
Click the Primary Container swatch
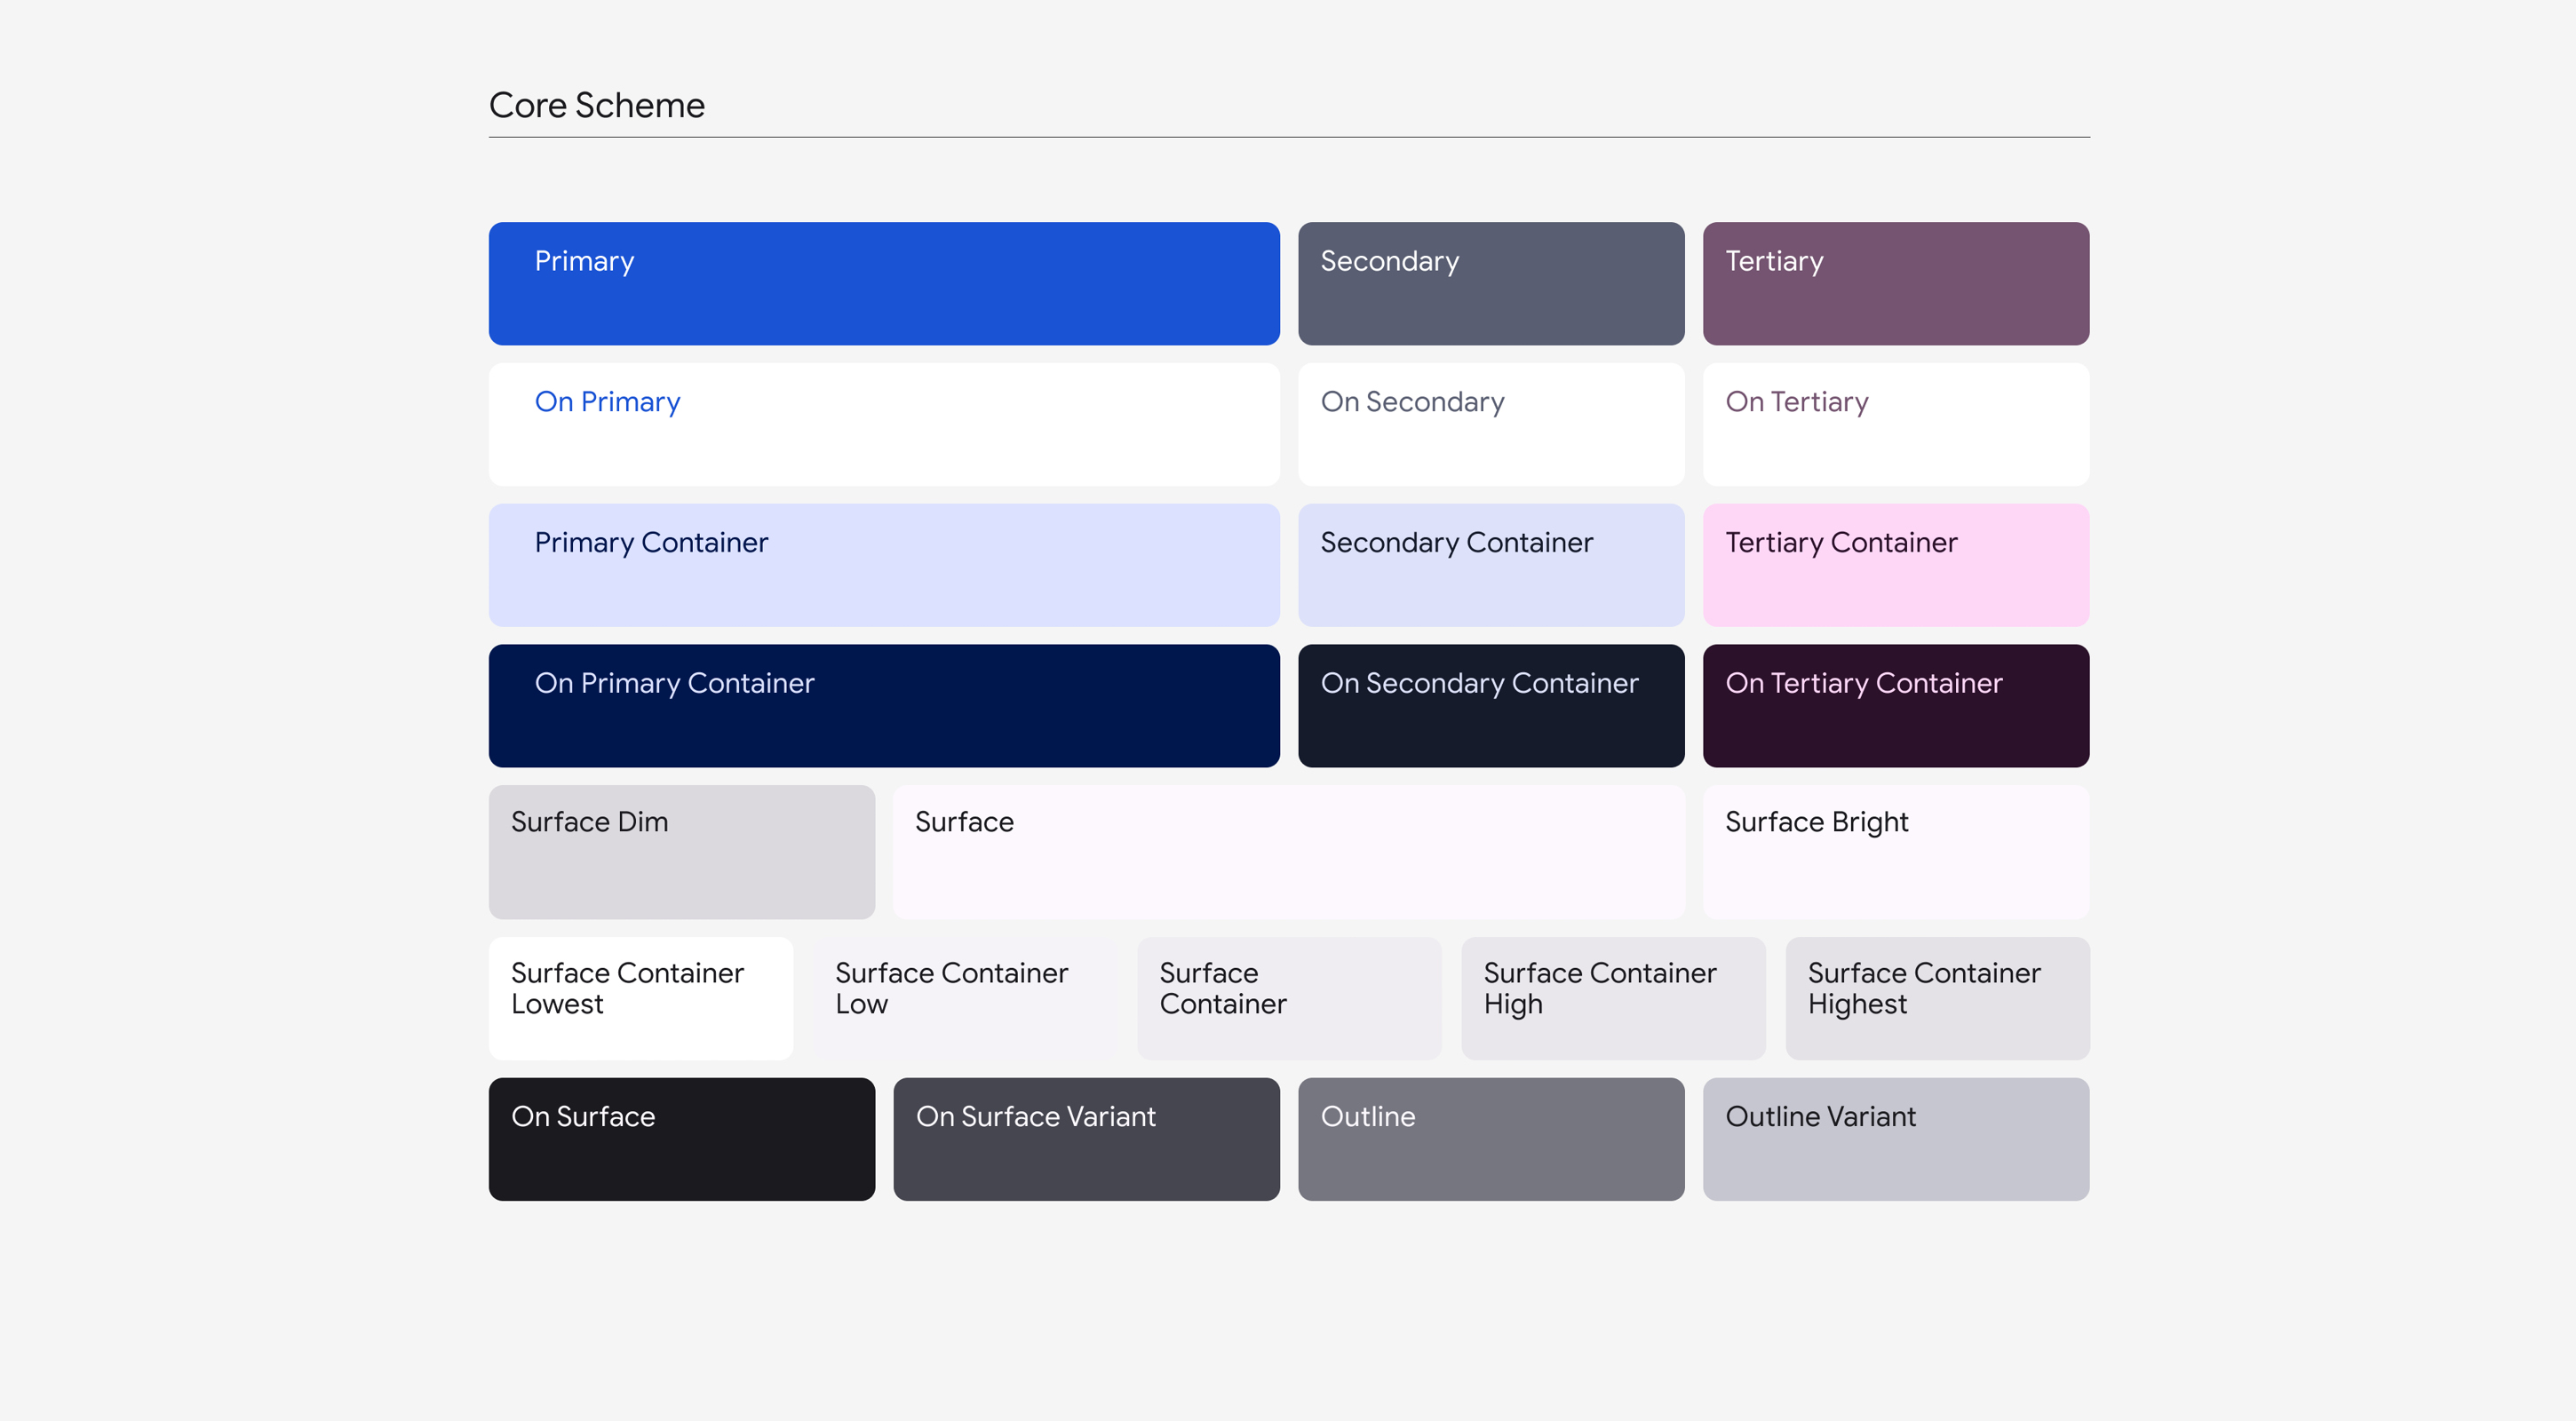click(x=883, y=565)
